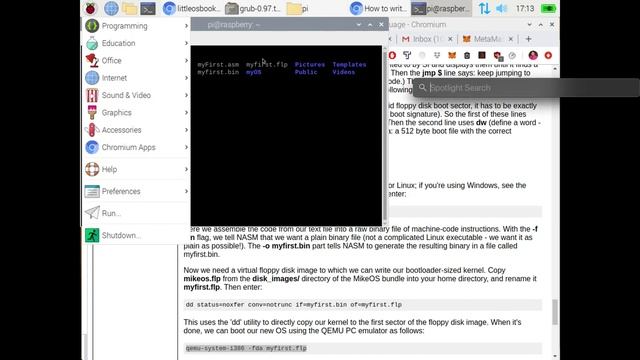The width and height of the screenshot is (640, 360).
Task: Launch the Terminal icon in taskbar
Action: point(148,8)
